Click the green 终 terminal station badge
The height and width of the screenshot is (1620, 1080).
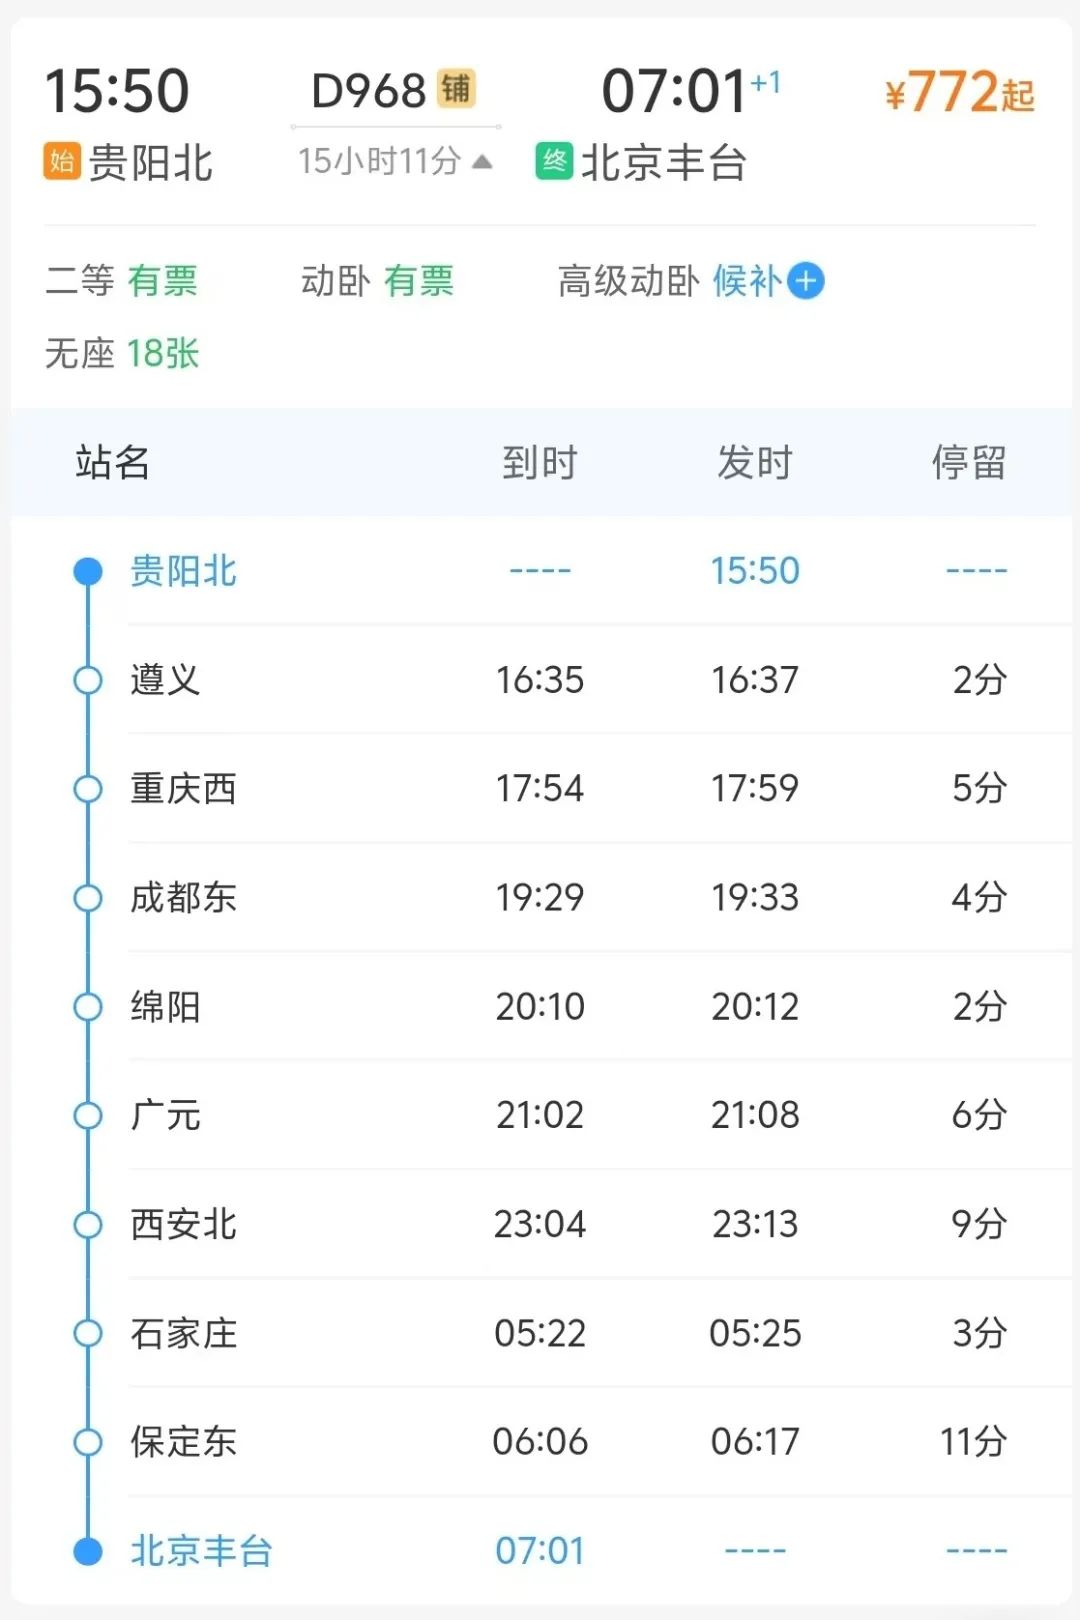tap(554, 161)
